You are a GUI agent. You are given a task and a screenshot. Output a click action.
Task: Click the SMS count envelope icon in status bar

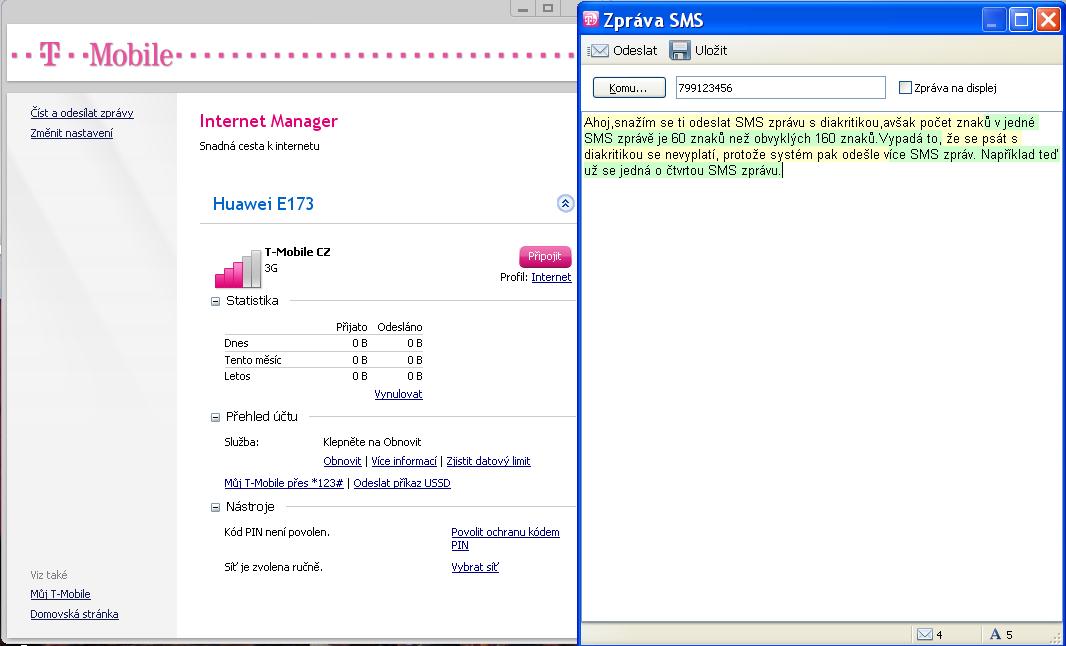coord(925,634)
